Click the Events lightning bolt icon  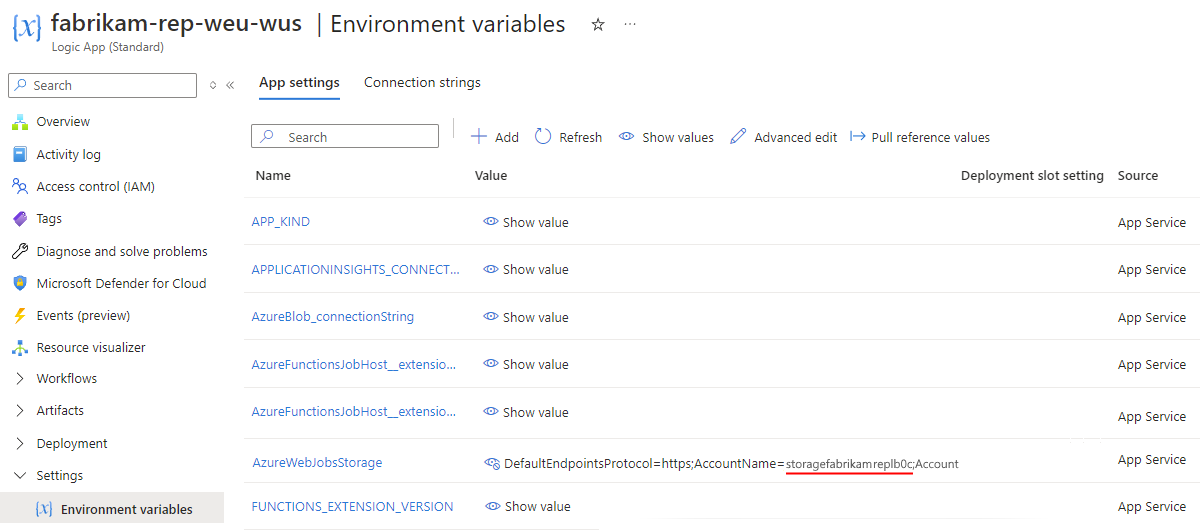[x=19, y=316]
